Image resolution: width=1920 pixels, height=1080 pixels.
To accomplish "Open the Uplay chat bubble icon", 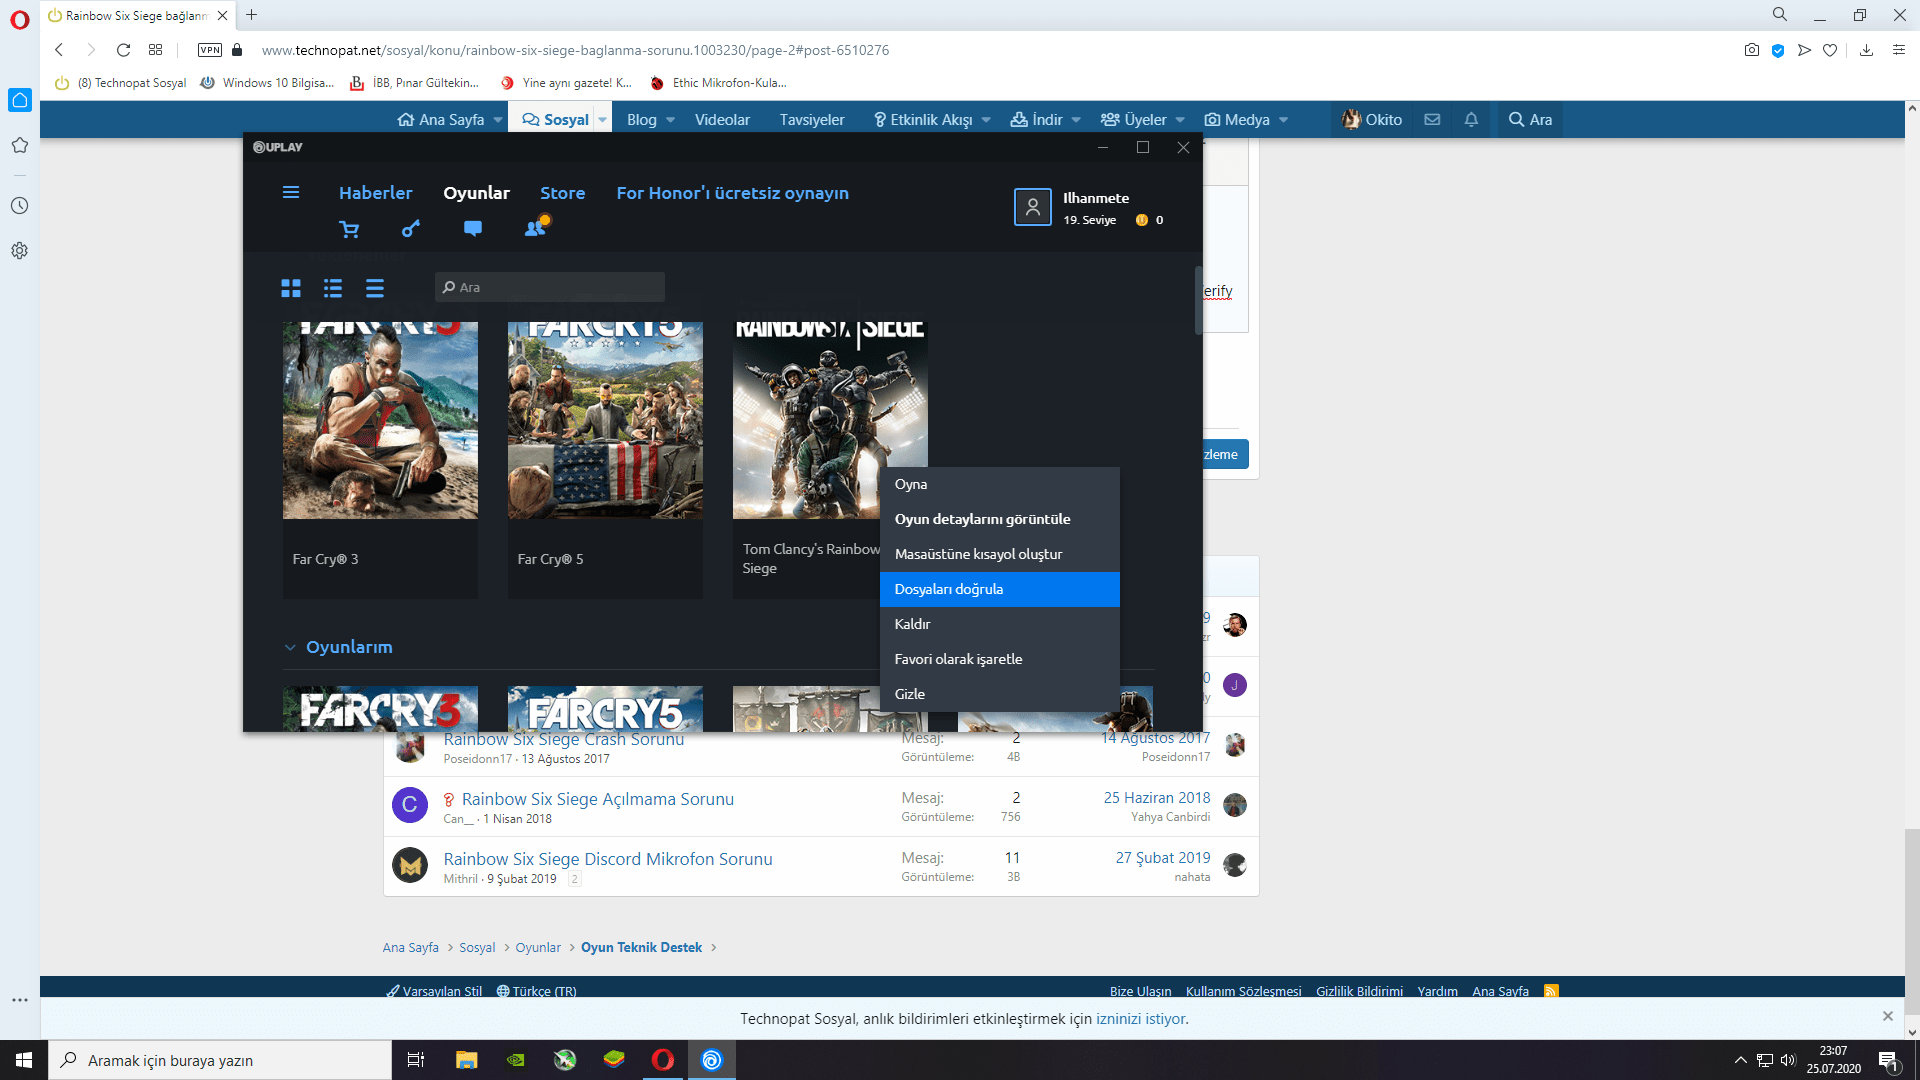I will tap(473, 228).
